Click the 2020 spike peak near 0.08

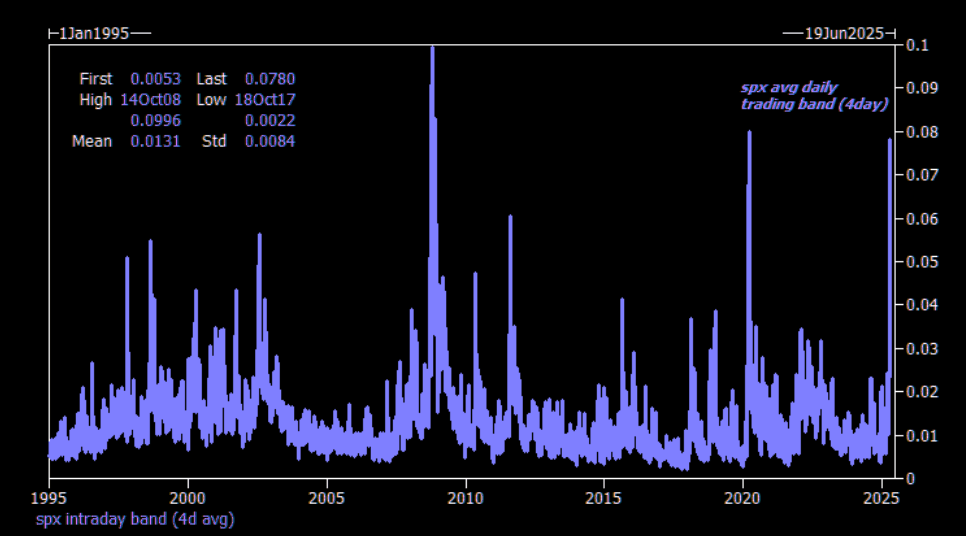(x=749, y=133)
